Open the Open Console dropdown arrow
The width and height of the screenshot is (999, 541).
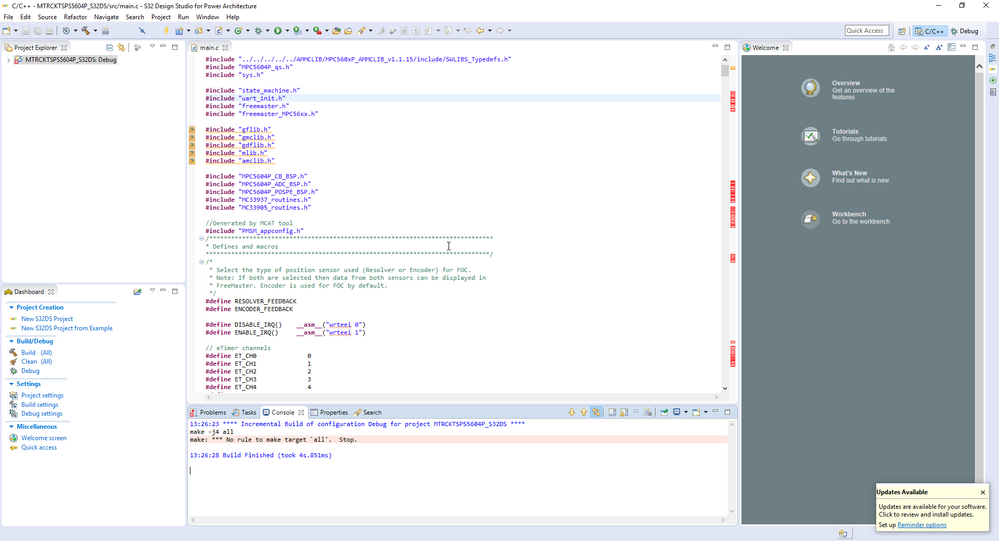click(x=706, y=412)
